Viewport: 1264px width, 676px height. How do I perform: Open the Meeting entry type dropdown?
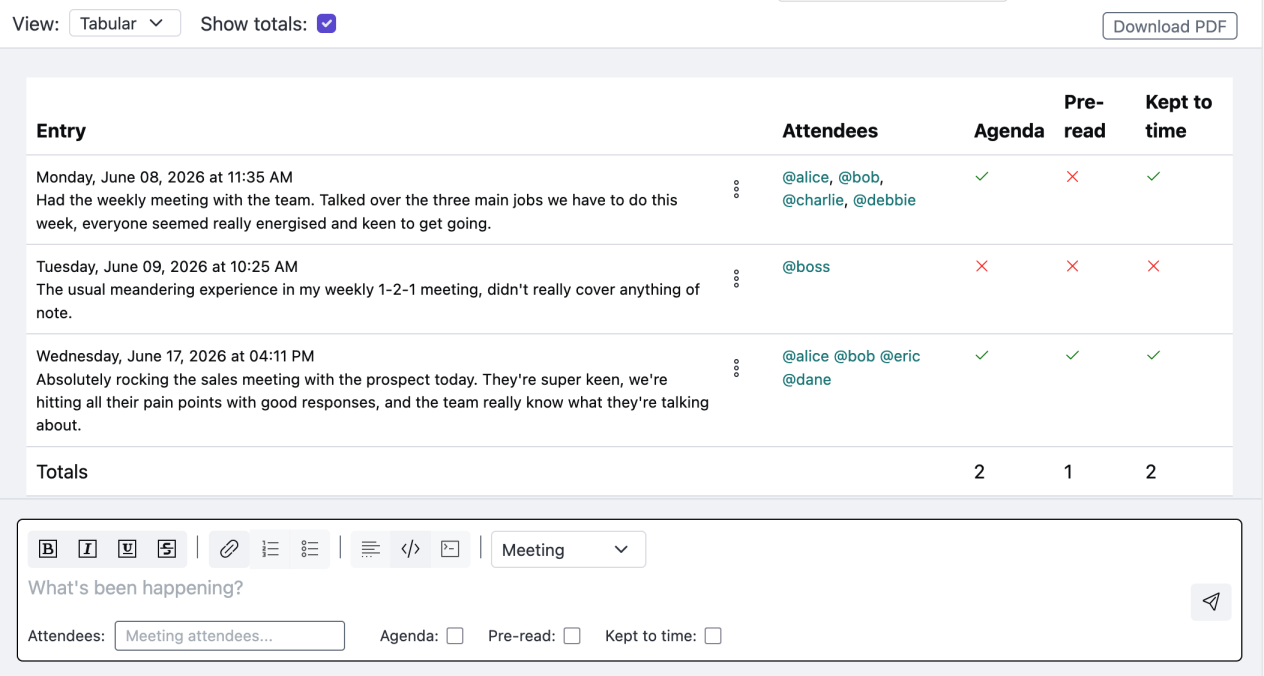(x=568, y=550)
